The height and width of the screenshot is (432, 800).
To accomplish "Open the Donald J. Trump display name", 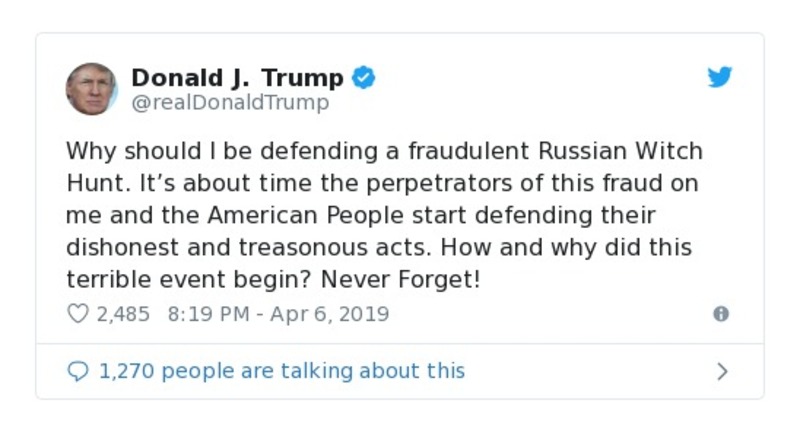I will pos(237,77).
